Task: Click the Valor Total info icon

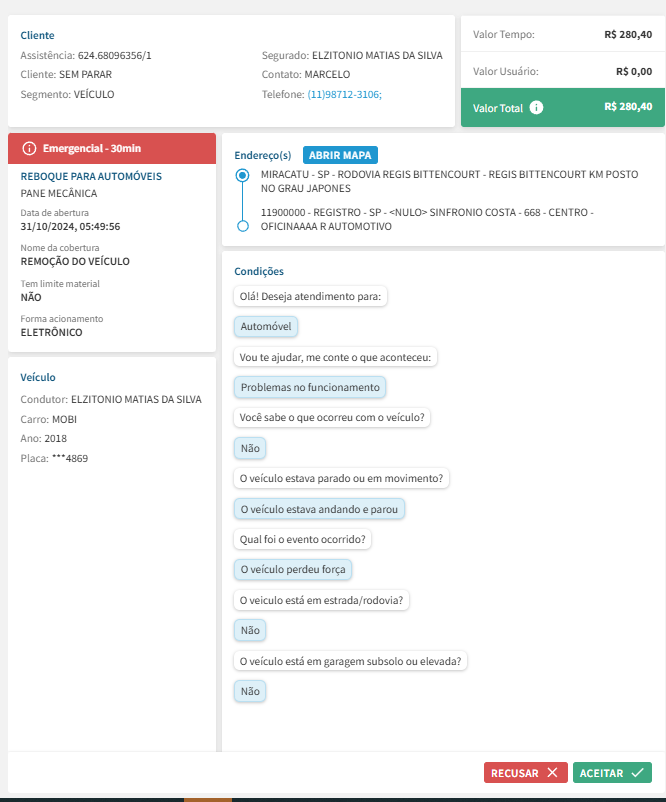Action: [x=536, y=107]
